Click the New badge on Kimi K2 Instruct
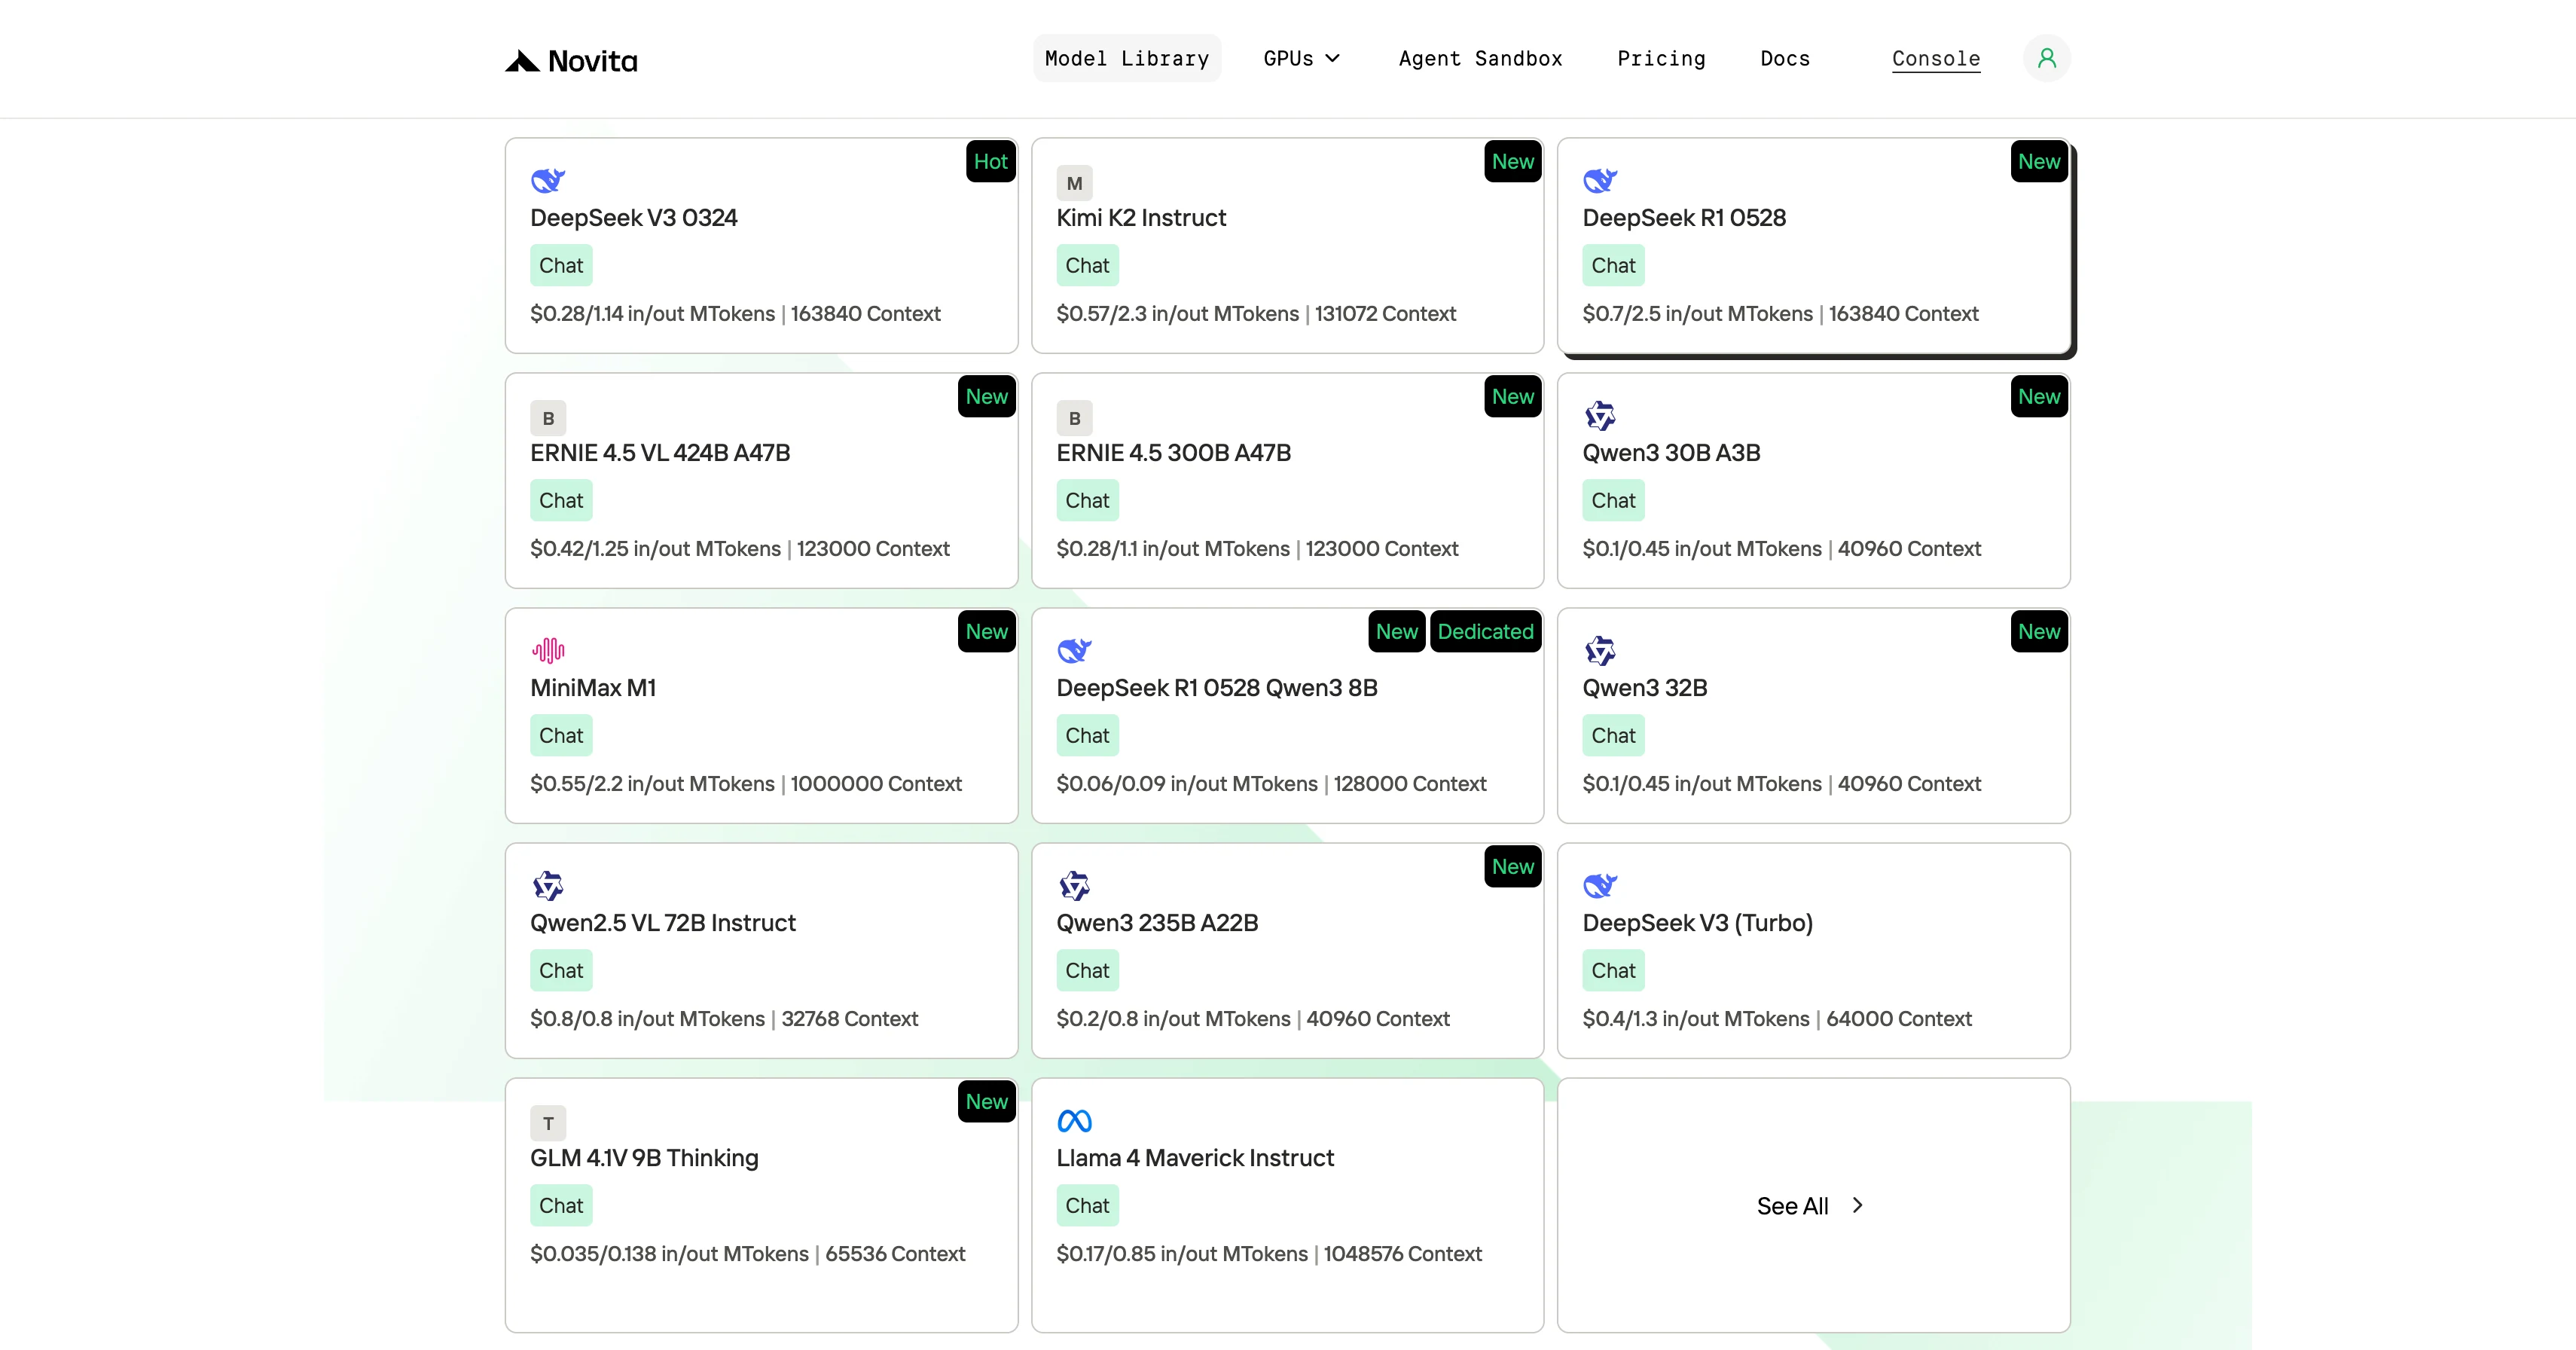The width and height of the screenshot is (2576, 1350). tap(1513, 162)
